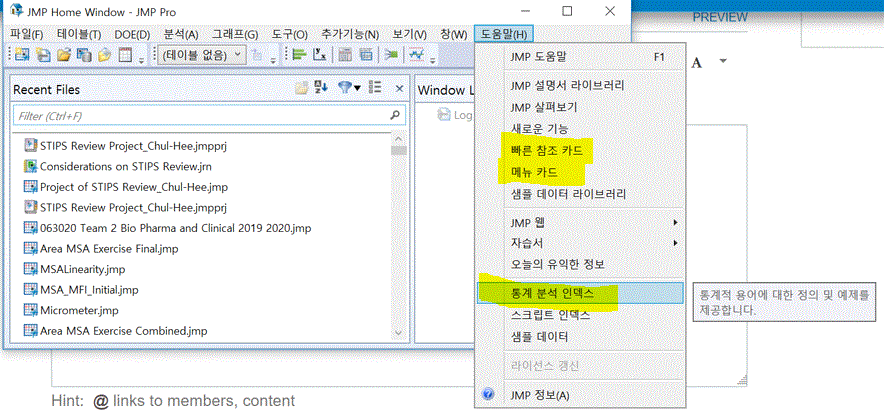The width and height of the screenshot is (884, 412).
Task: Select 메뉴 카드 menu entry
Action: [581, 172]
